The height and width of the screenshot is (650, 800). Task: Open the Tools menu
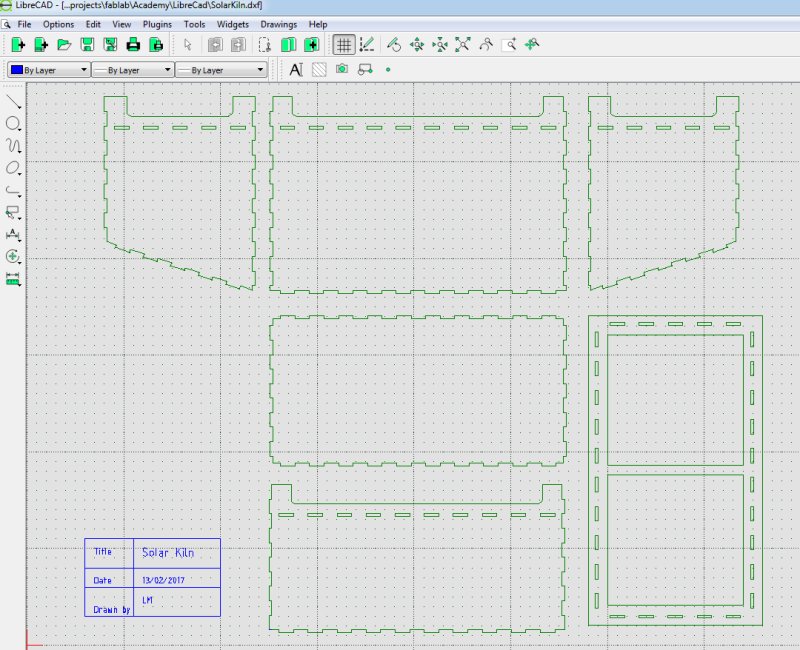(194, 24)
